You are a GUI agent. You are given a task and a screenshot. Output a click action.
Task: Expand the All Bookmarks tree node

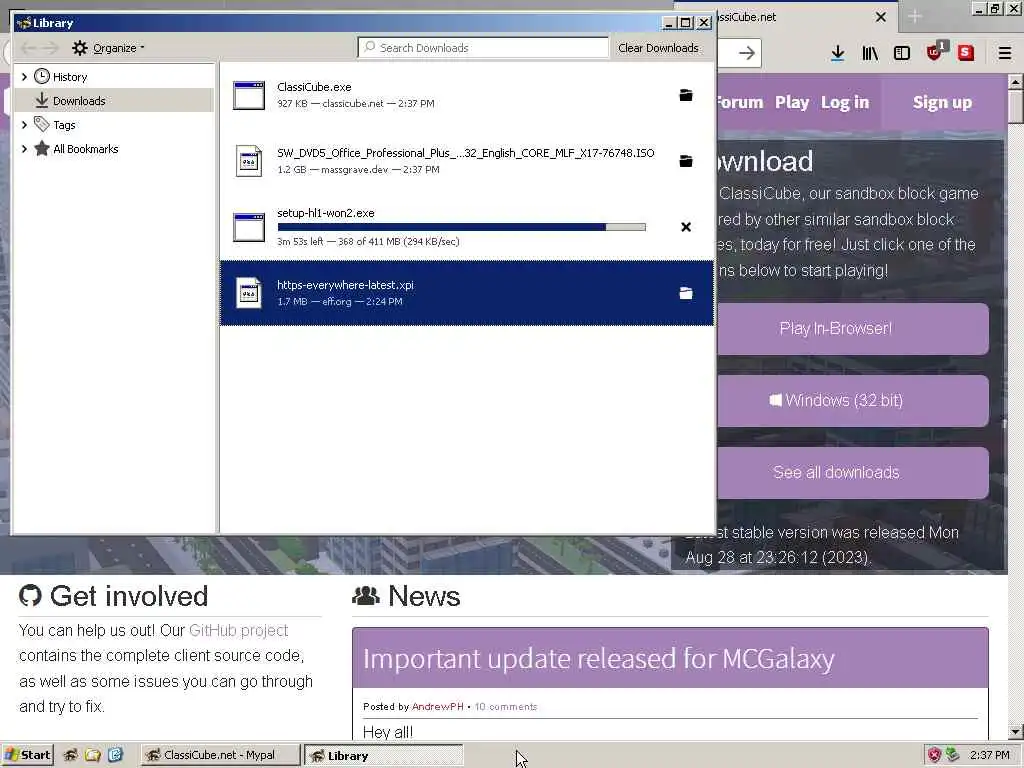pos(24,148)
